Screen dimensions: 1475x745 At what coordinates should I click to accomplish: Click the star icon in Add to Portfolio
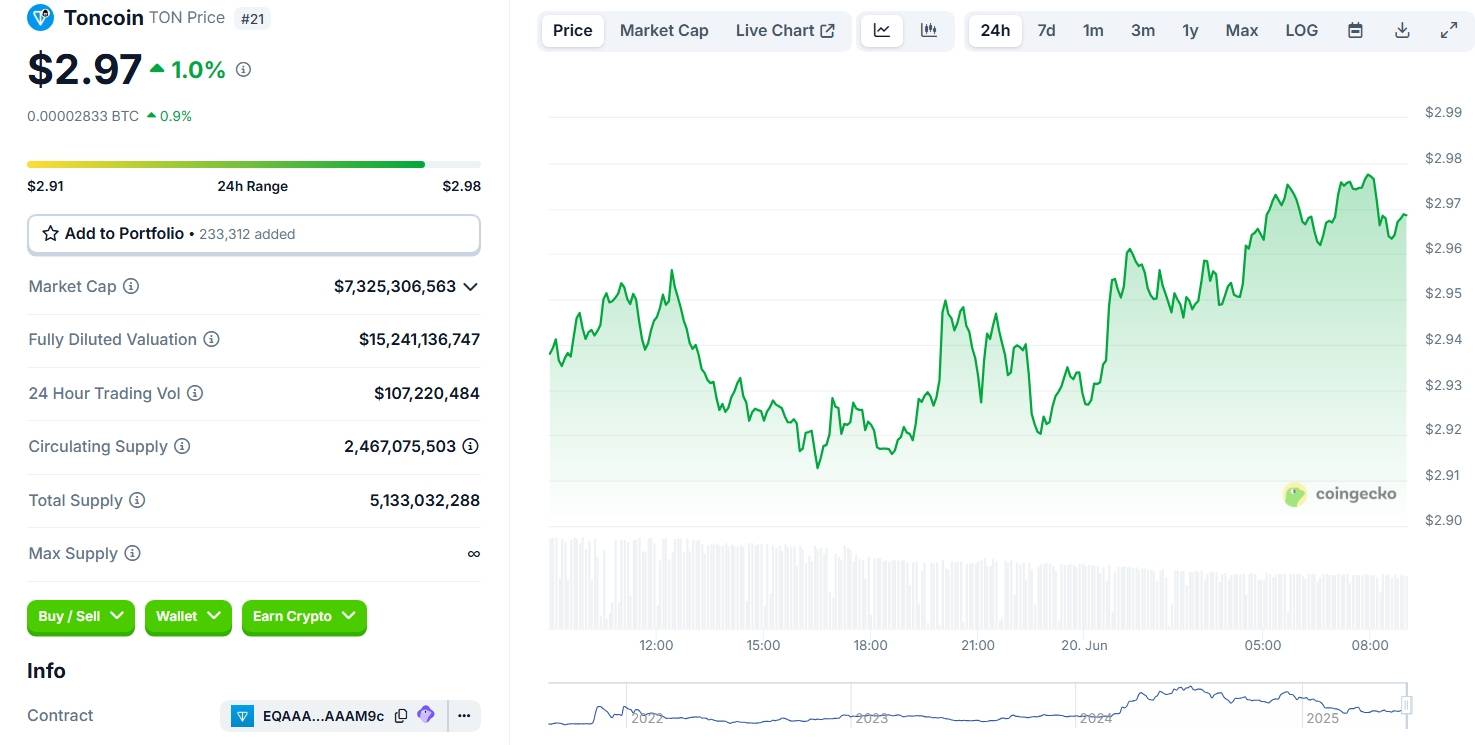pyautogui.click(x=50, y=233)
